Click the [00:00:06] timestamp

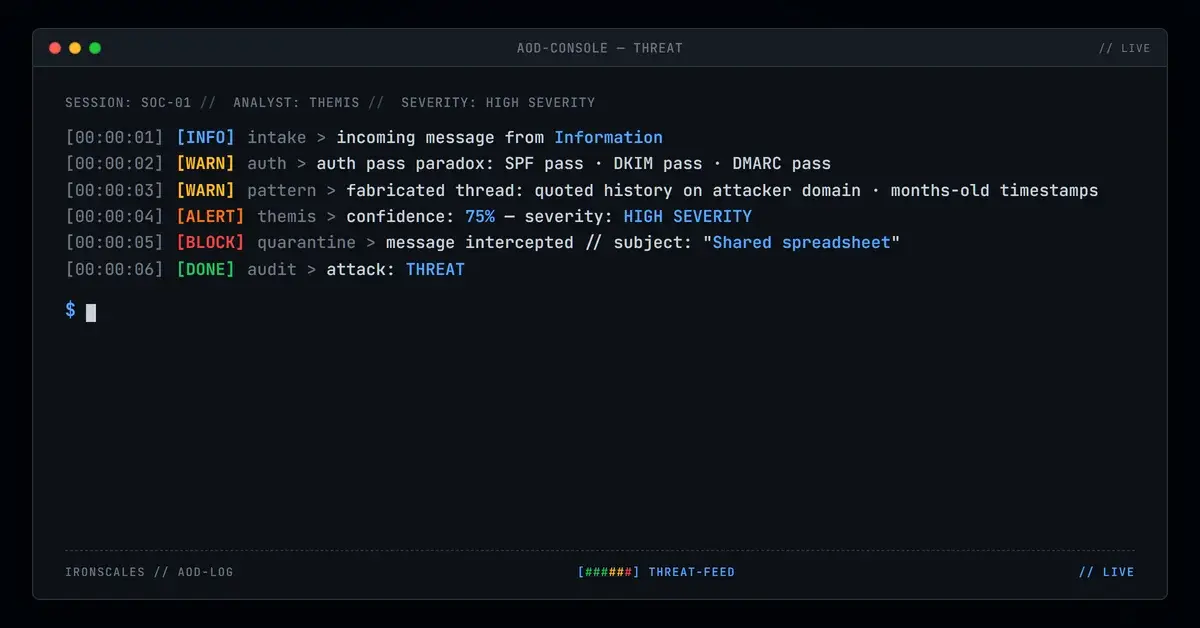click(114, 269)
